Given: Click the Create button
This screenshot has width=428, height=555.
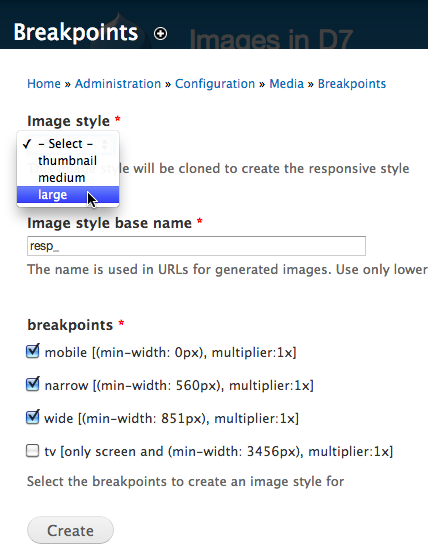Looking at the screenshot, I should click(70, 530).
